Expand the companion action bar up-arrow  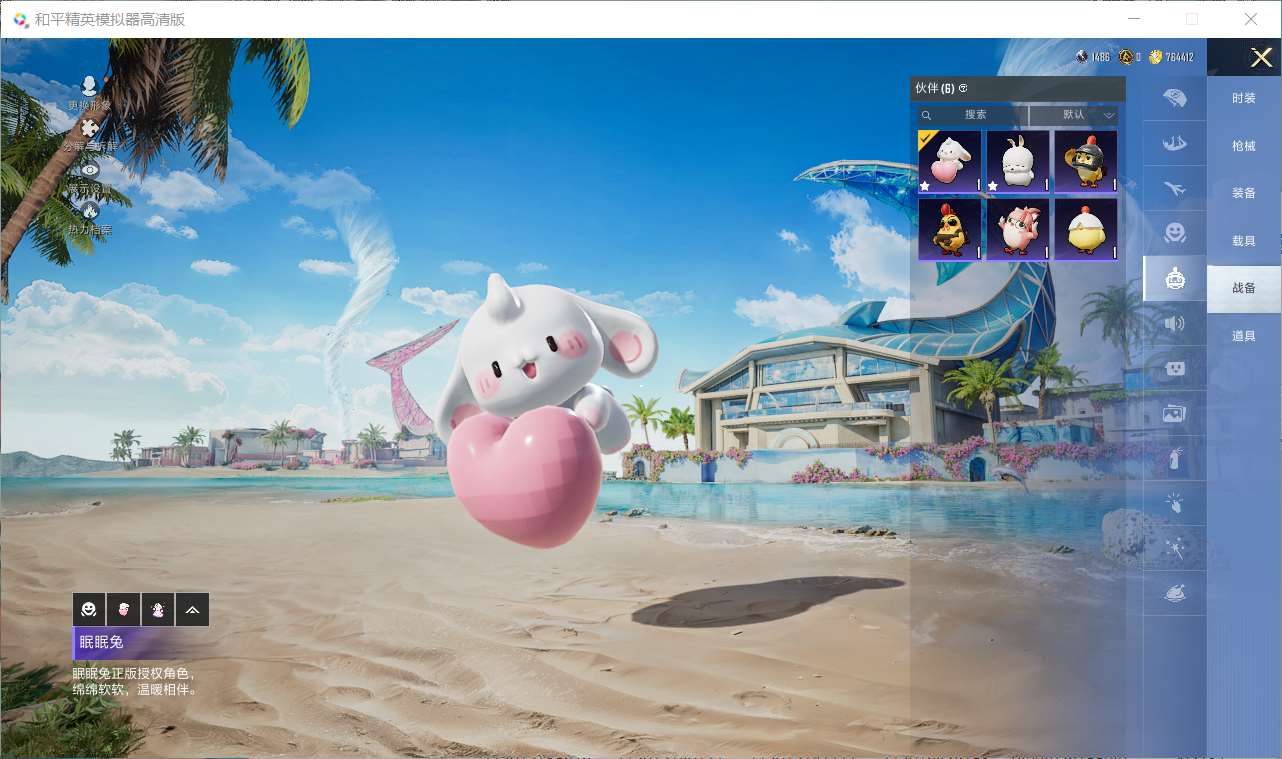(x=192, y=609)
